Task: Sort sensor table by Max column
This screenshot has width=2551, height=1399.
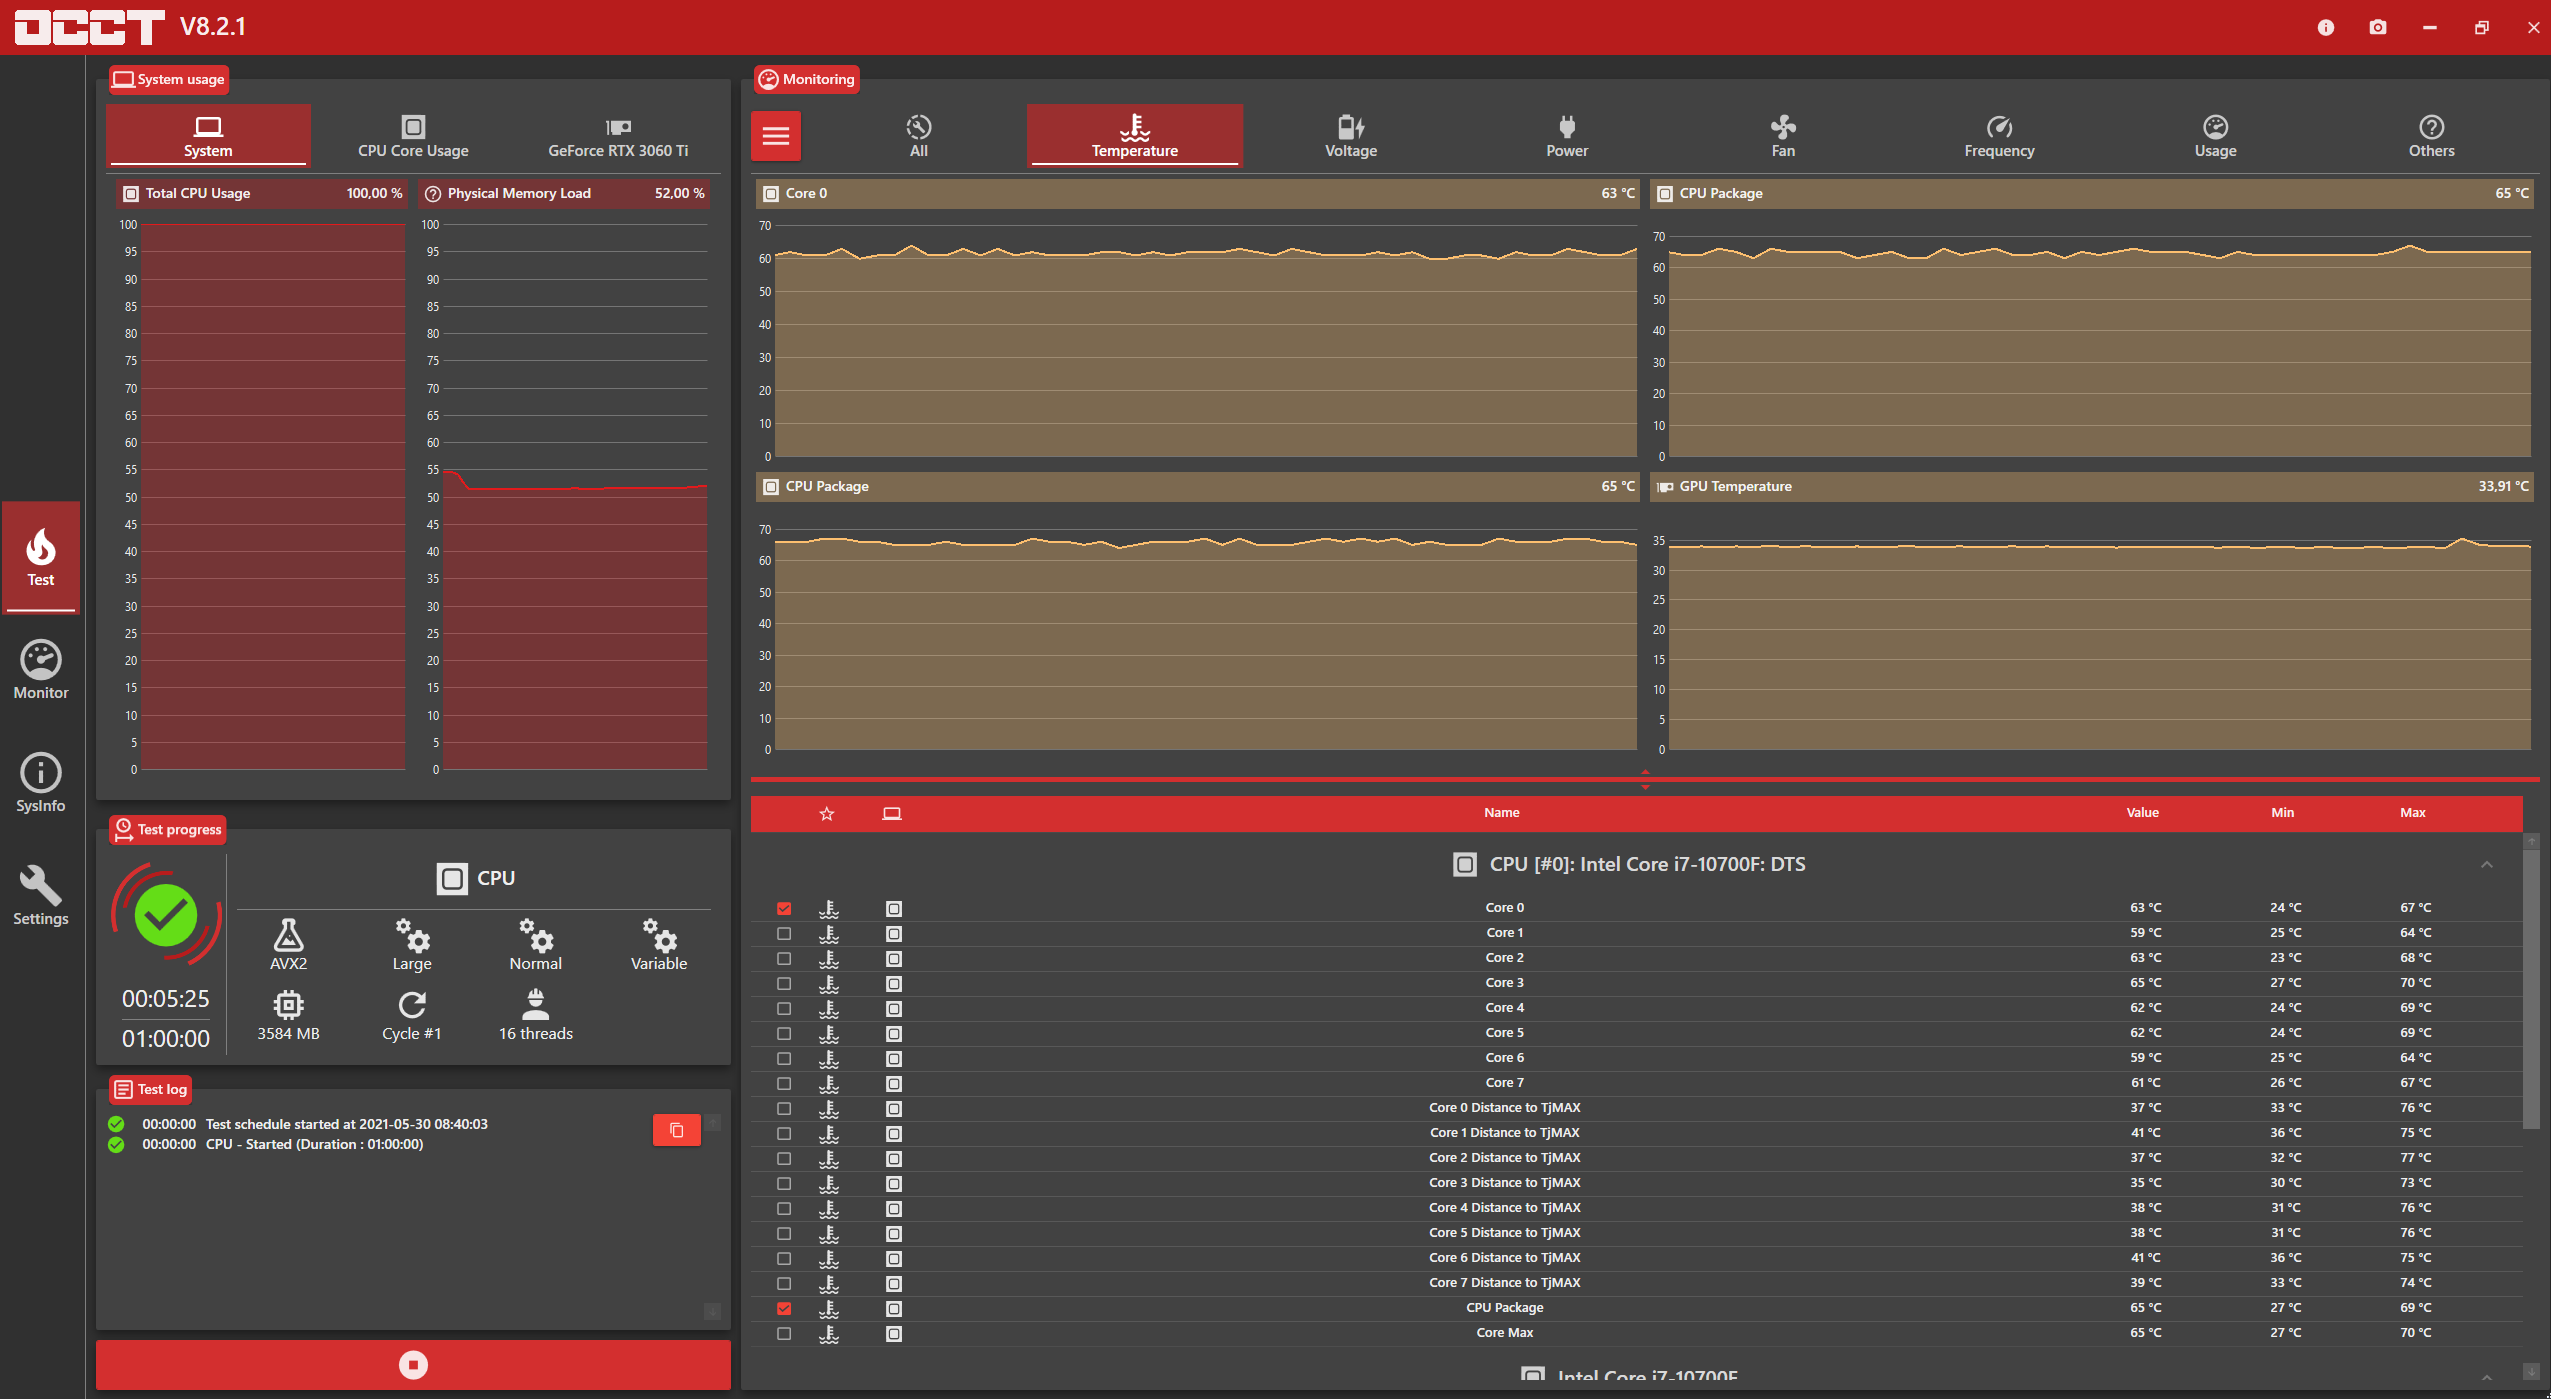Action: click(x=2413, y=813)
